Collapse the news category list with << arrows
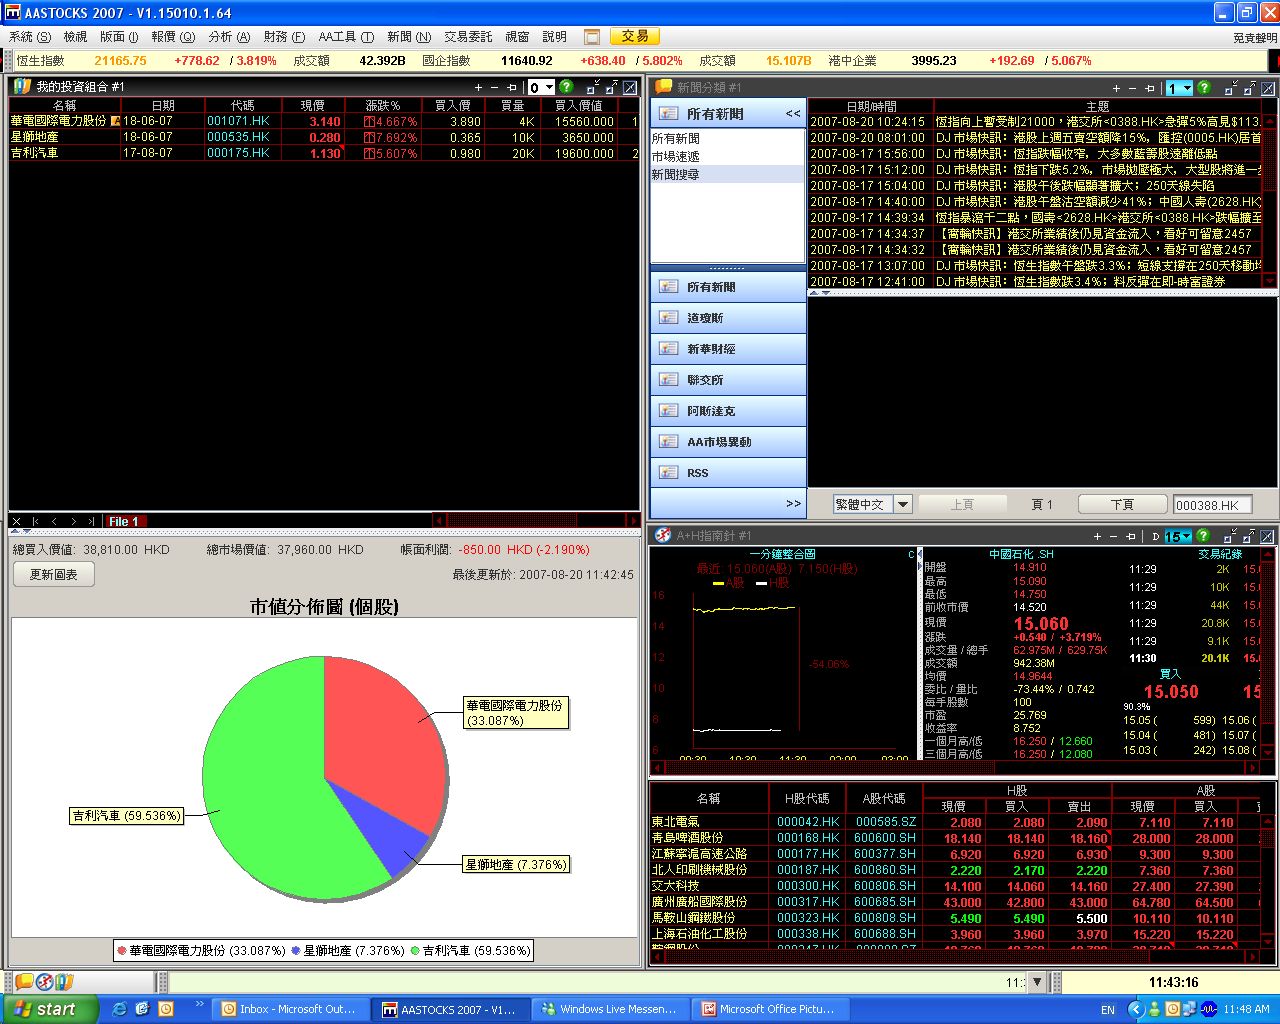 [x=792, y=114]
